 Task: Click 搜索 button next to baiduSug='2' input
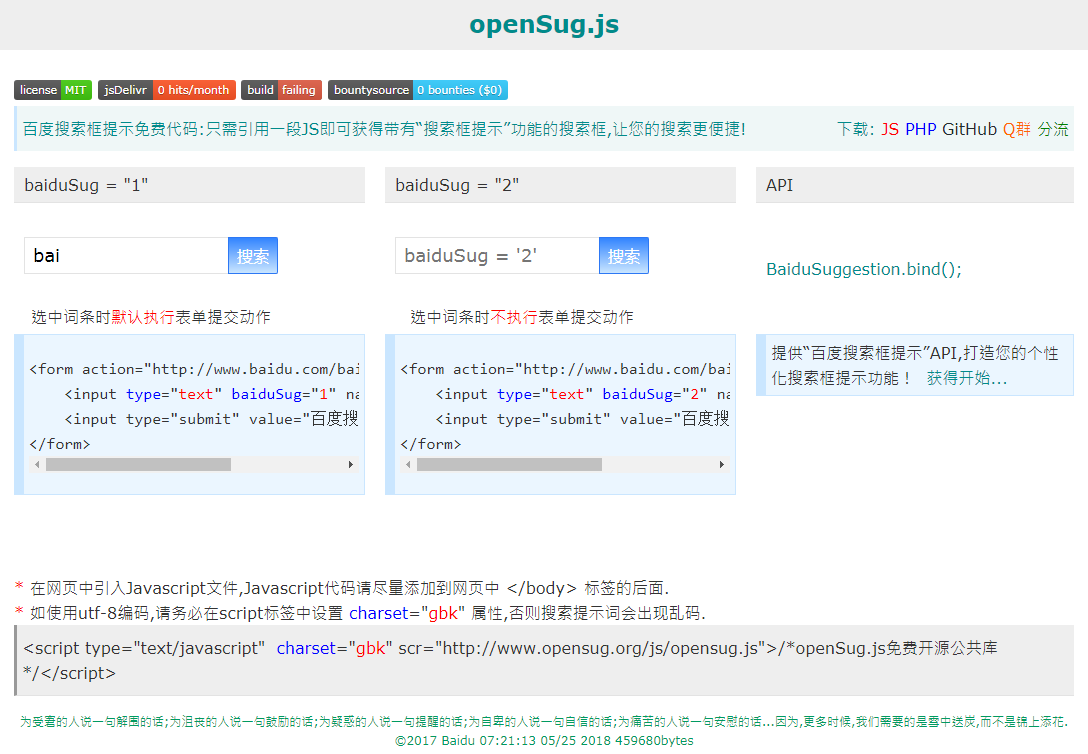[x=624, y=255]
